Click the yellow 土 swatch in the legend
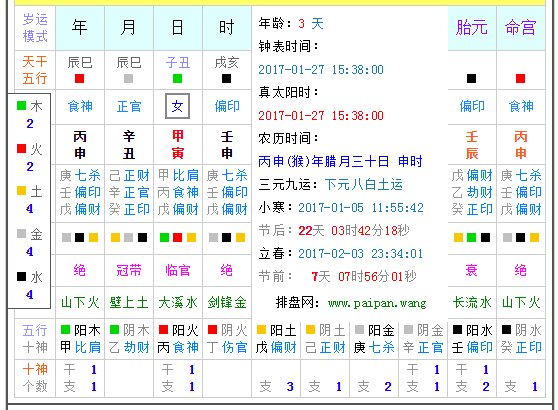Image resolution: width=558 pixels, height=410 pixels. (x=21, y=191)
